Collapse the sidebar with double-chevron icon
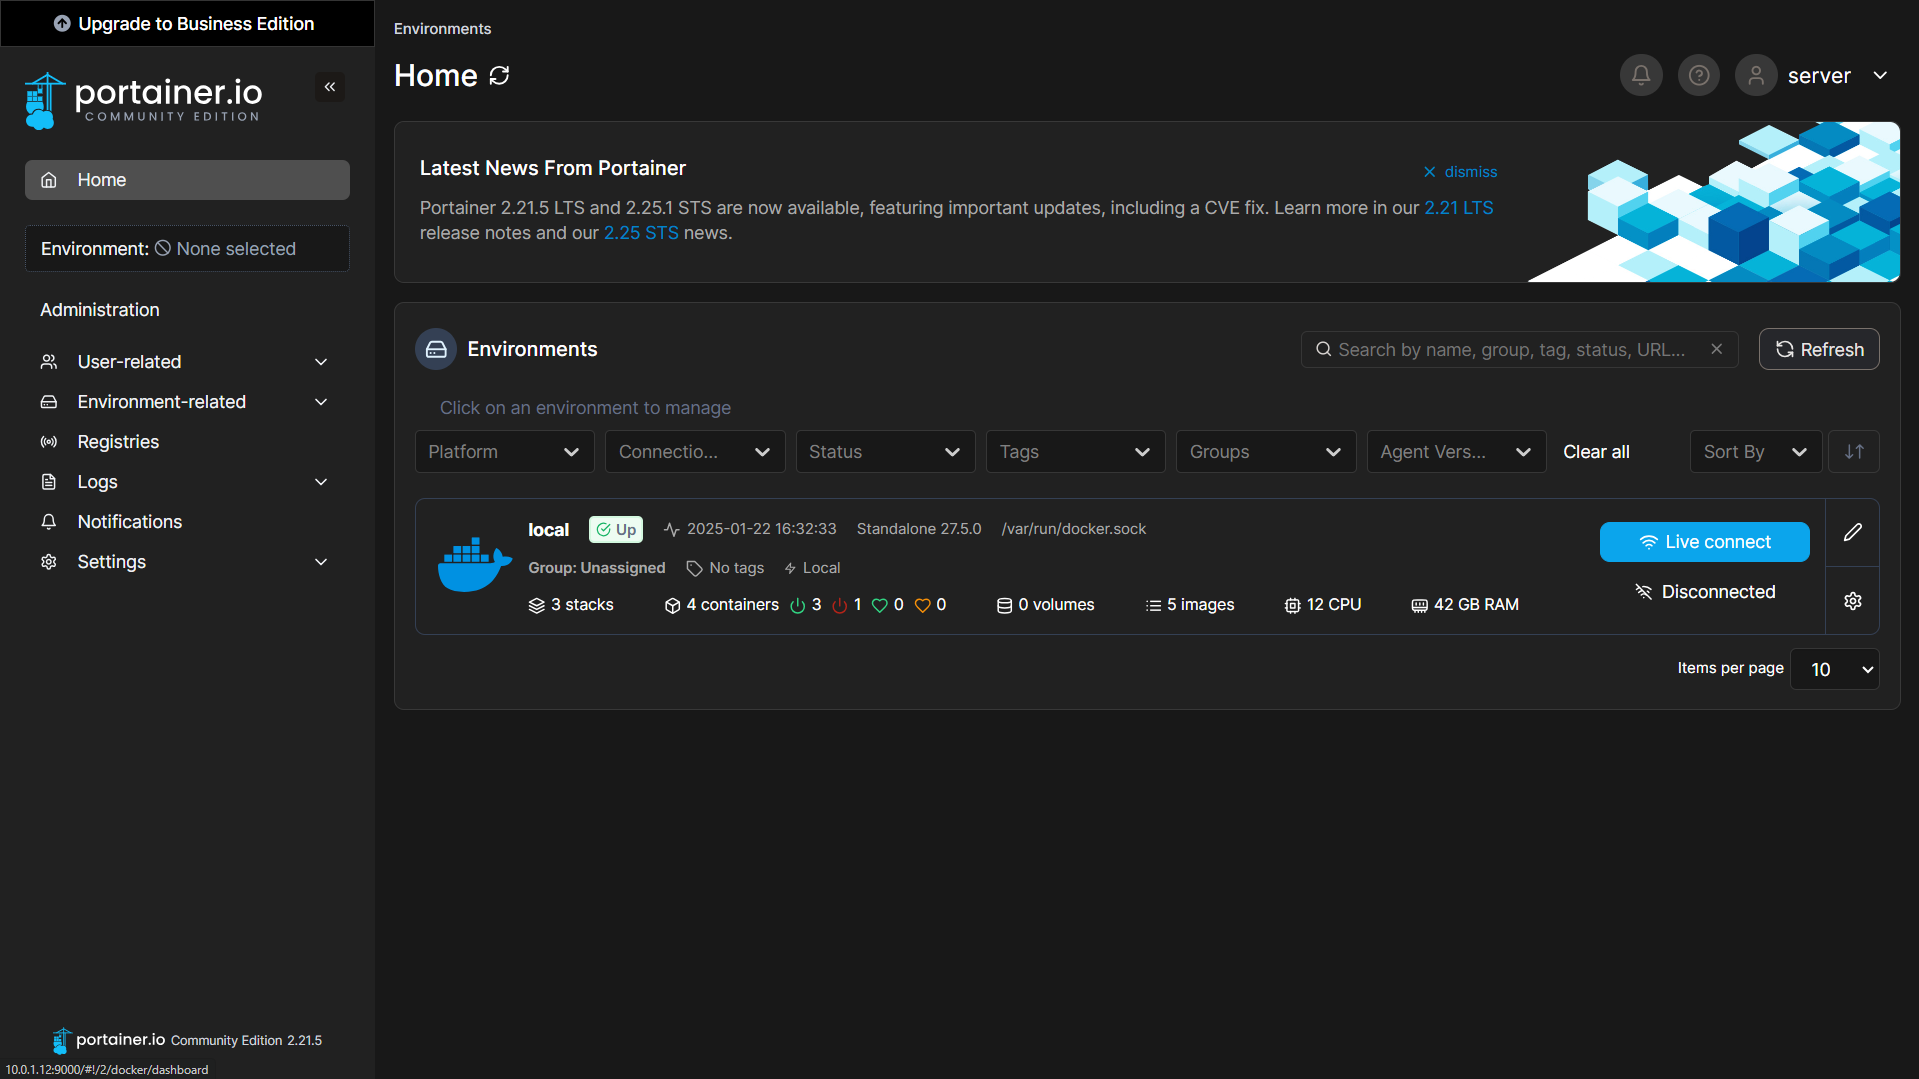This screenshot has width=1919, height=1079. click(330, 87)
